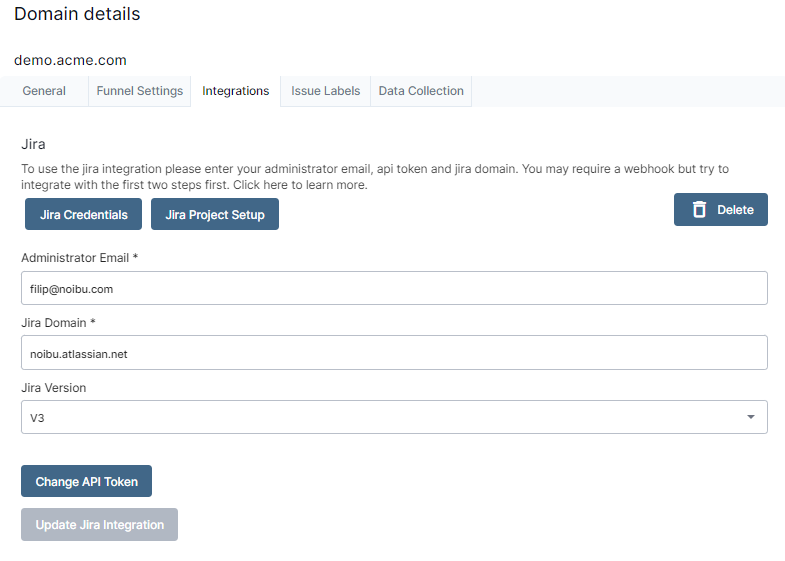Click the trash can icon on Delete
The height and width of the screenshot is (561, 785).
(700, 210)
